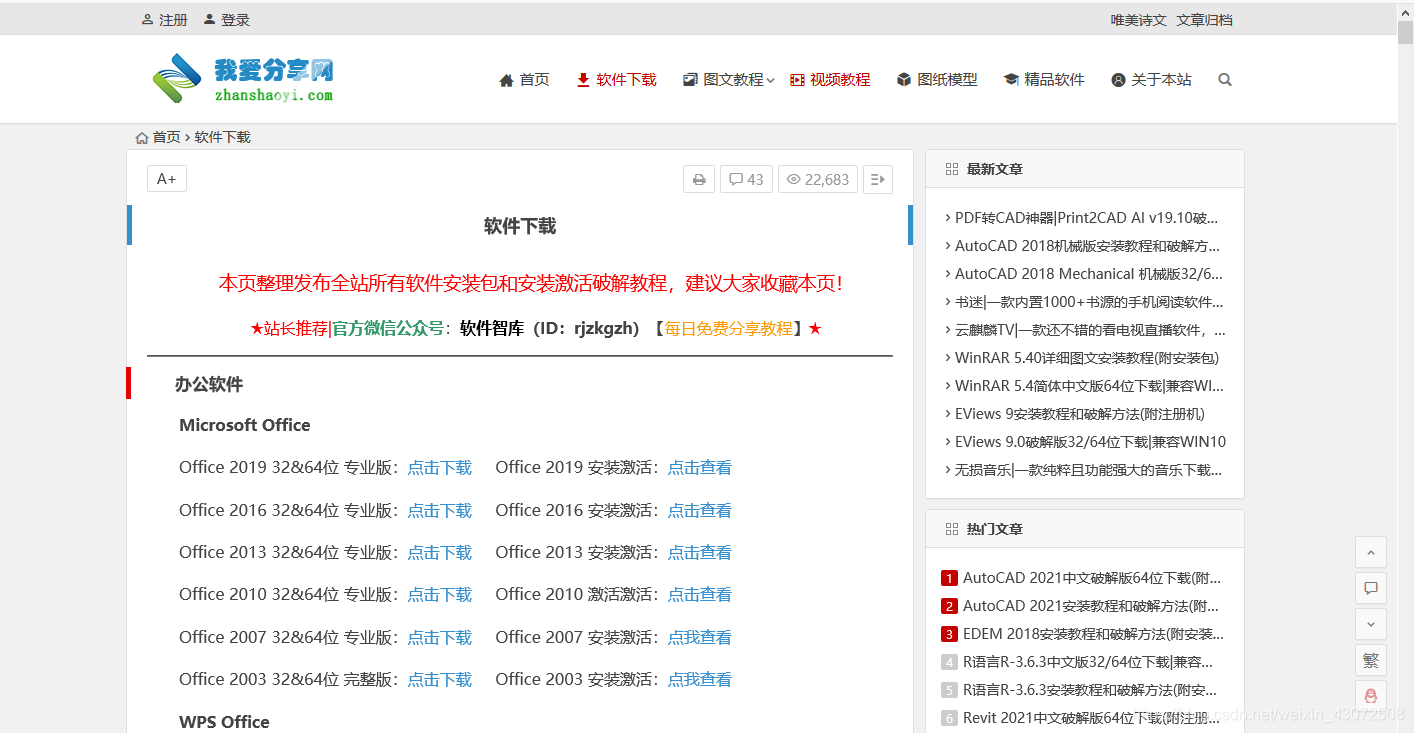The image size is (1414, 733).
Task: Open 图纸模型 navigation item
Action: pos(937,80)
